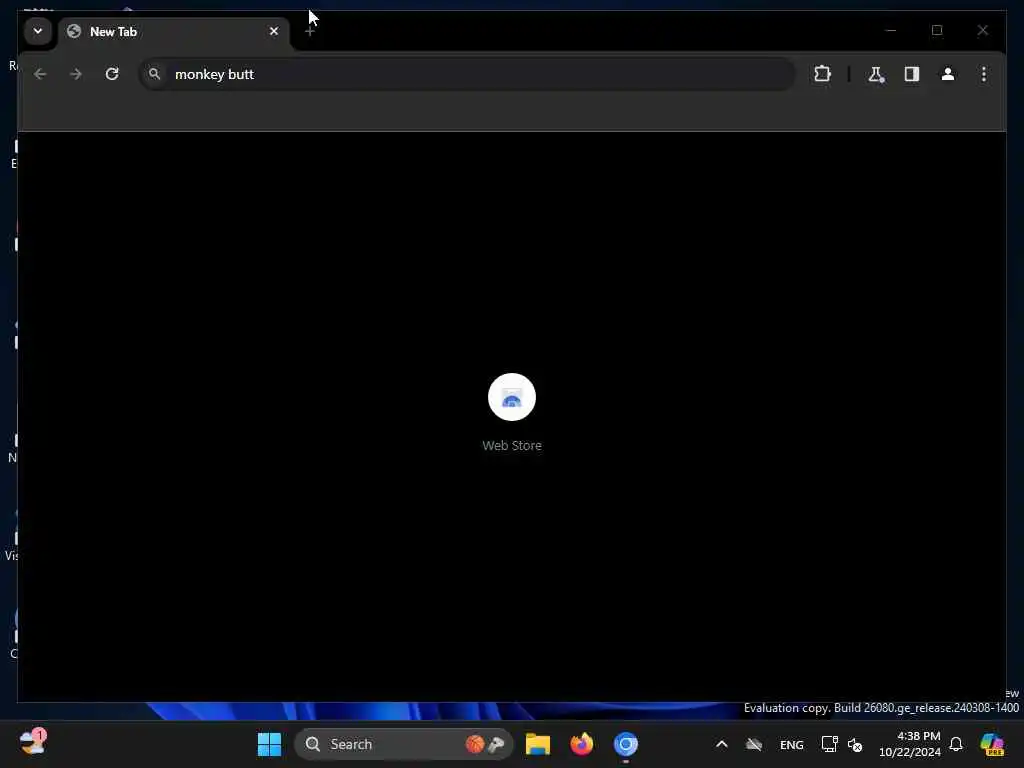Open Chrome Labs flask icon
Viewport: 1024px width, 768px height.
876,74
